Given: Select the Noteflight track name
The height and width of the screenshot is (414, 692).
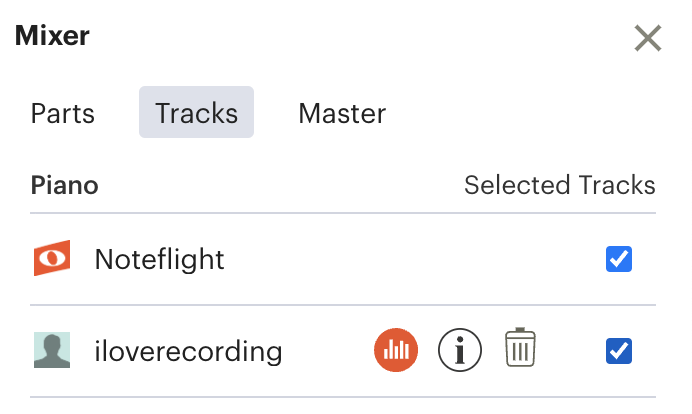Looking at the screenshot, I should (159, 259).
